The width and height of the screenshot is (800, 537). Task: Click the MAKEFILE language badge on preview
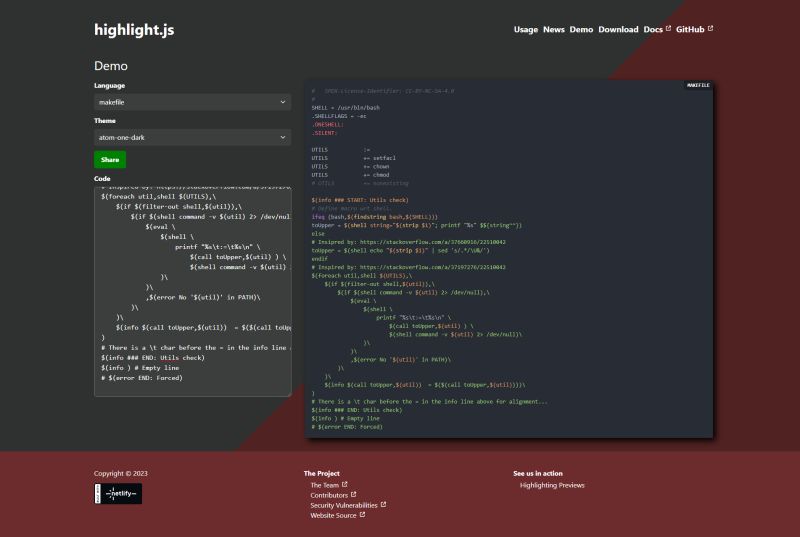(698, 85)
